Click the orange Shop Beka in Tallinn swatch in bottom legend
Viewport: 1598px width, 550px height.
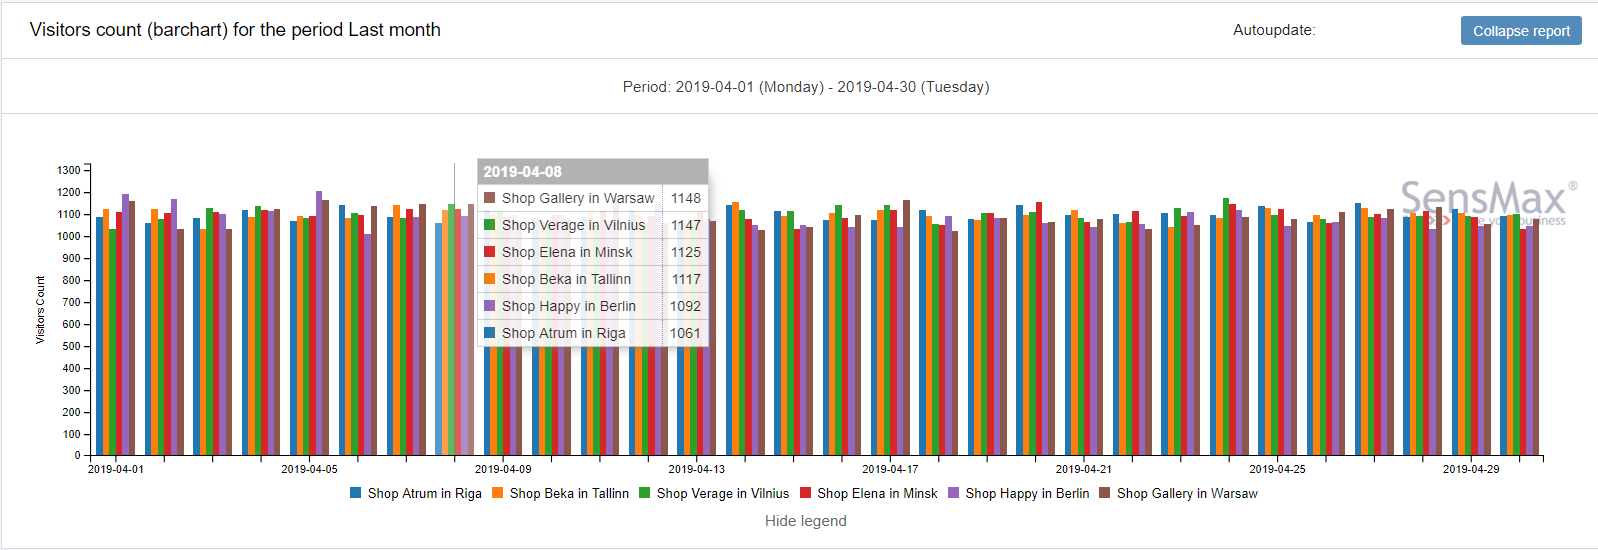498,493
